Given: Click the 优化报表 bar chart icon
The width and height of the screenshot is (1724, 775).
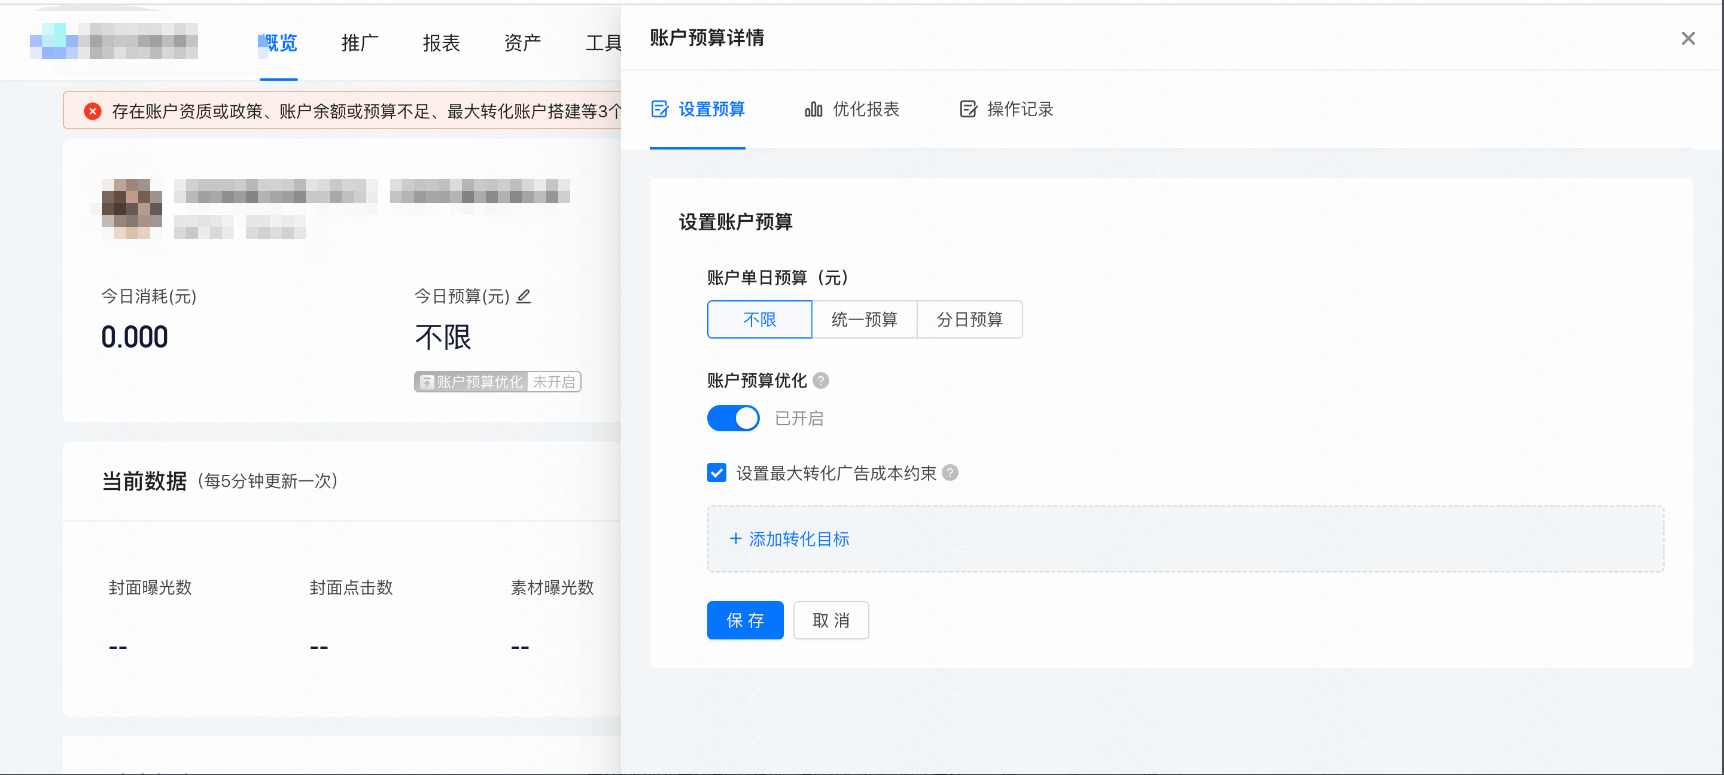Looking at the screenshot, I should [x=814, y=109].
